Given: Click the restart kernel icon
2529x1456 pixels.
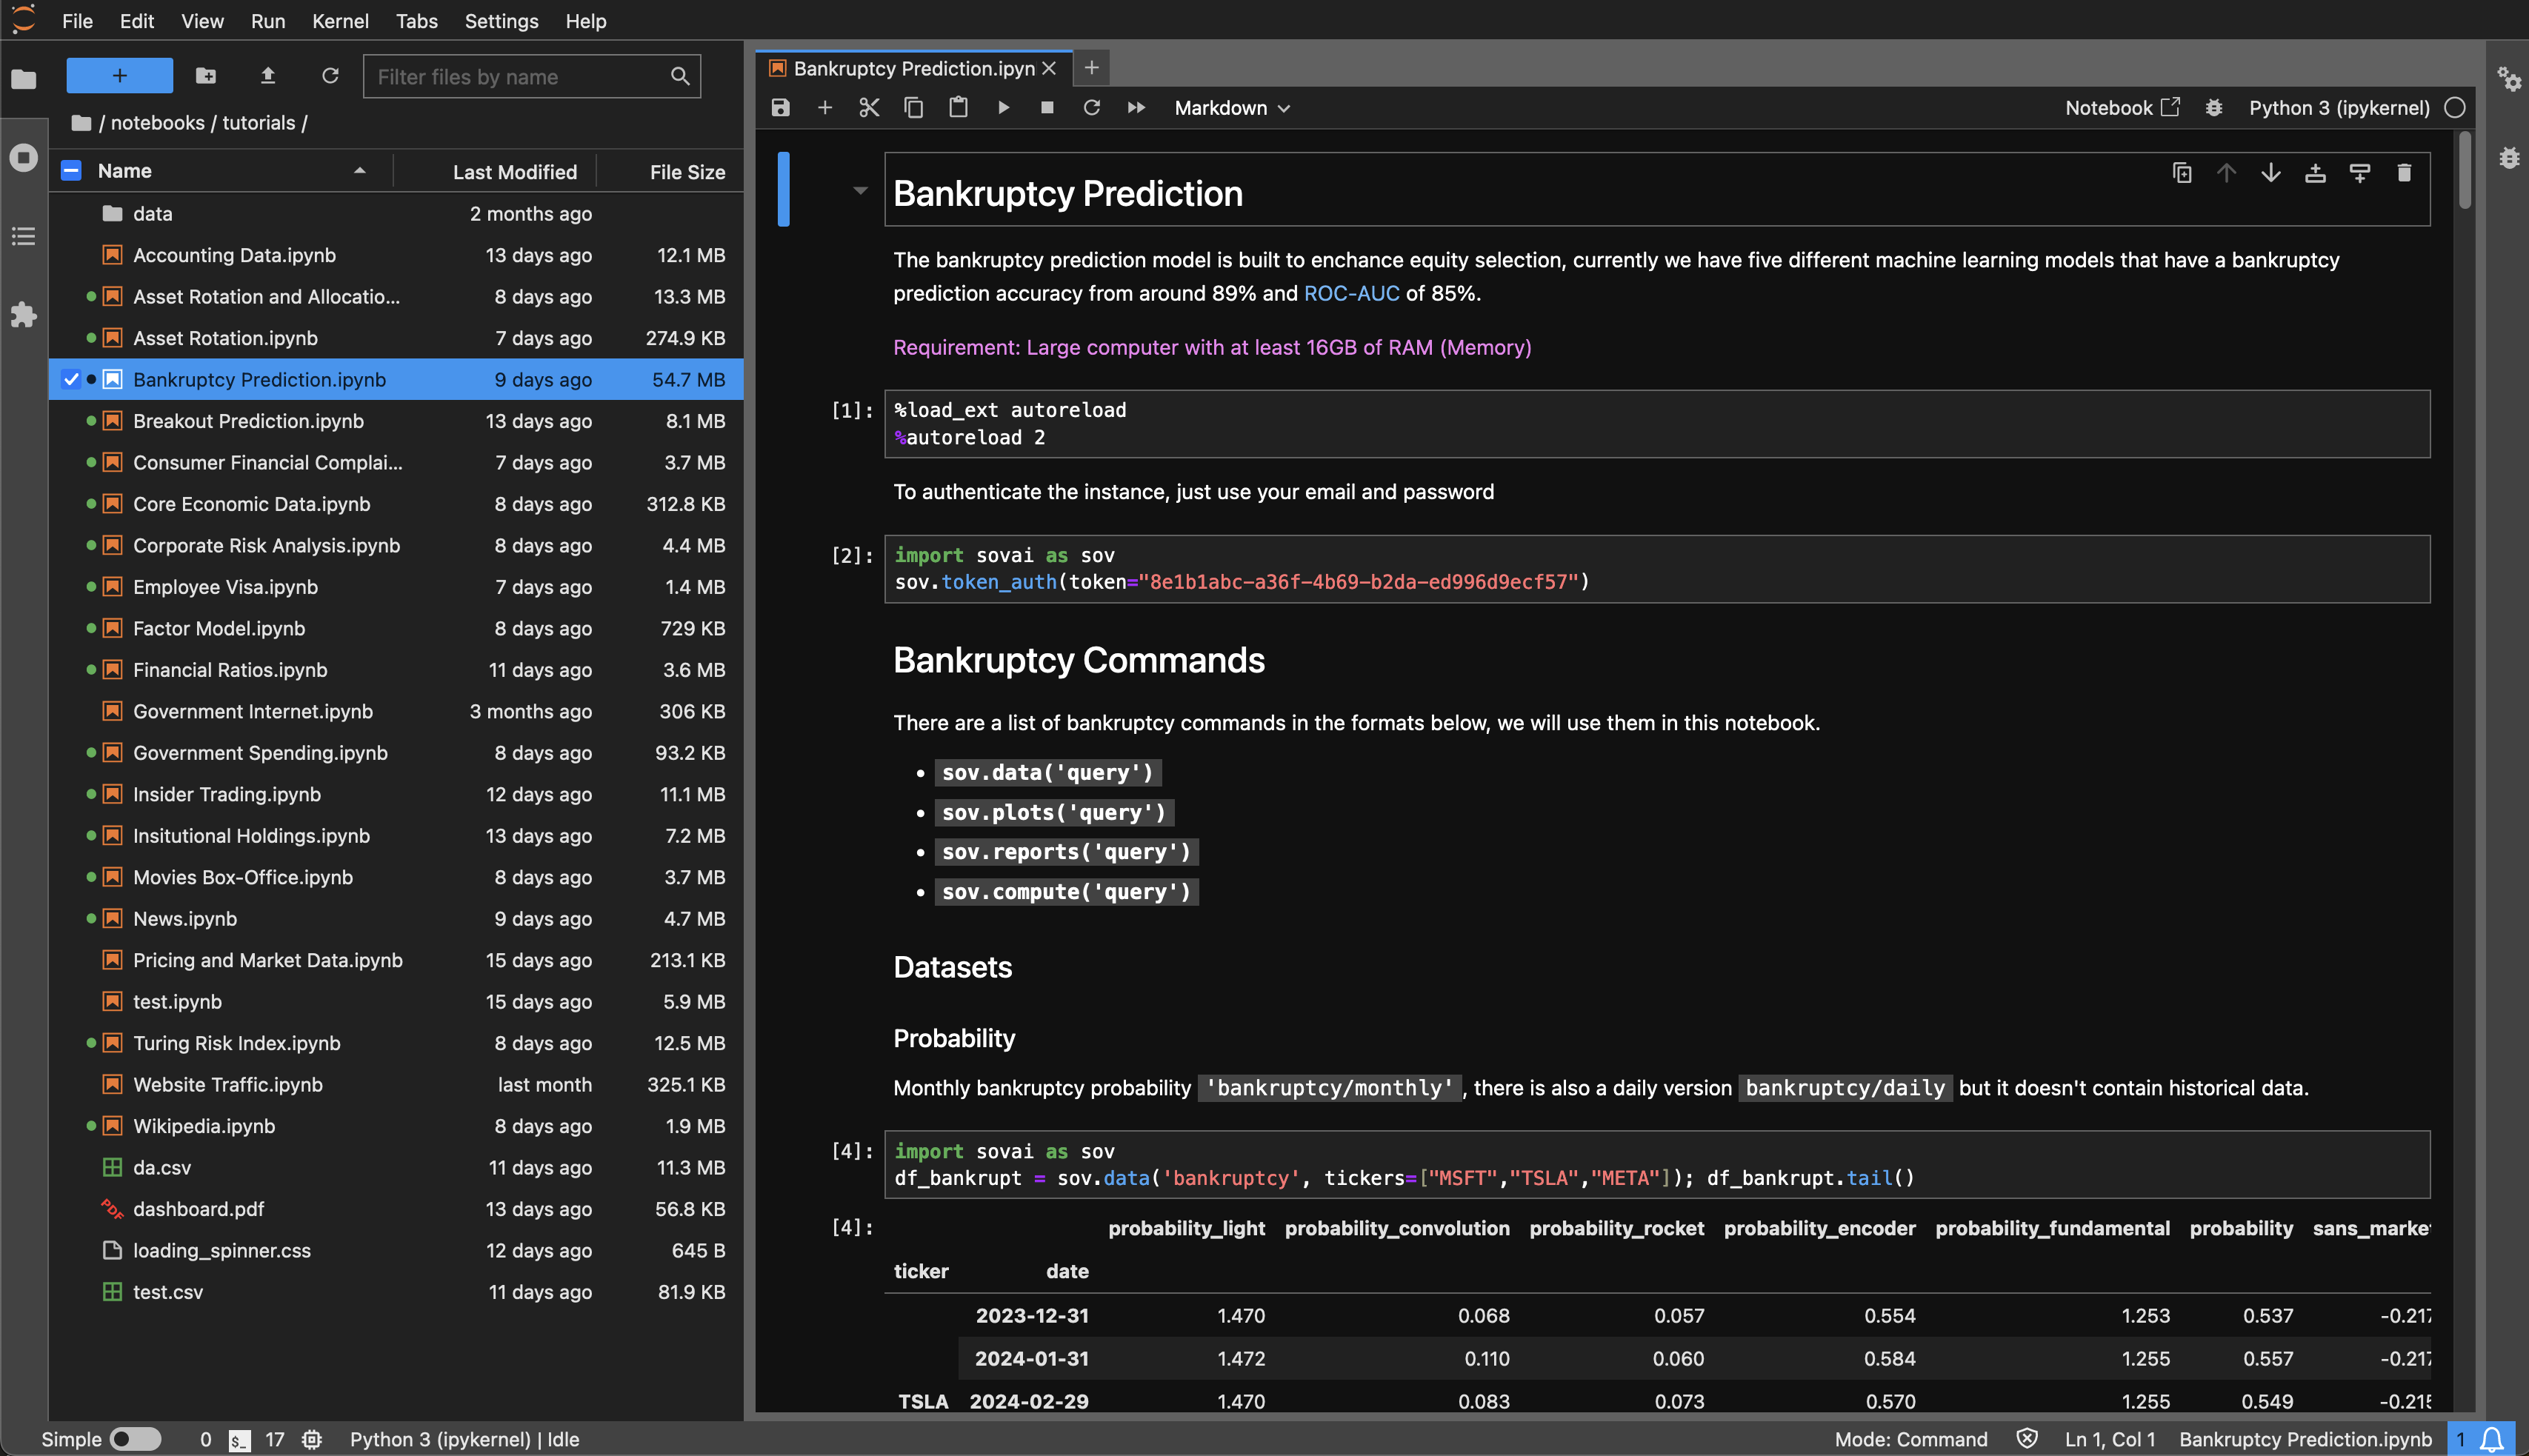Looking at the screenshot, I should click(x=1091, y=108).
